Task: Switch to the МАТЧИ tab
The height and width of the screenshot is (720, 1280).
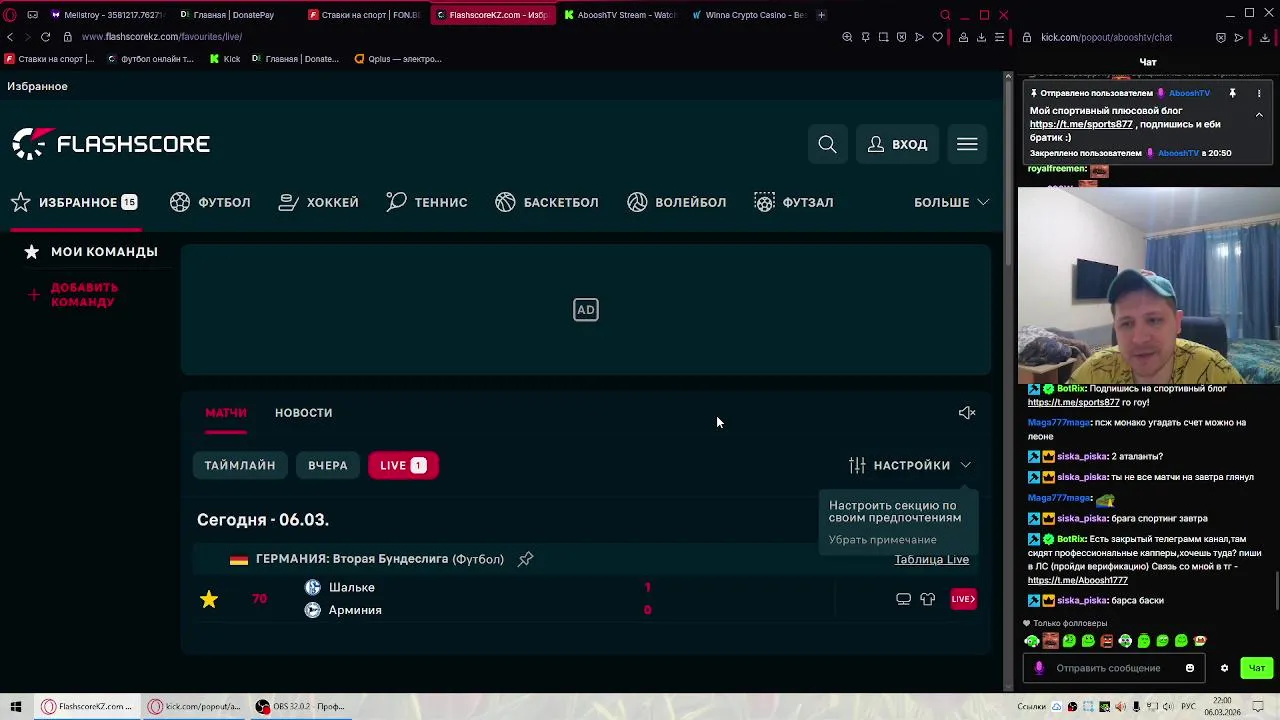Action: (x=226, y=413)
